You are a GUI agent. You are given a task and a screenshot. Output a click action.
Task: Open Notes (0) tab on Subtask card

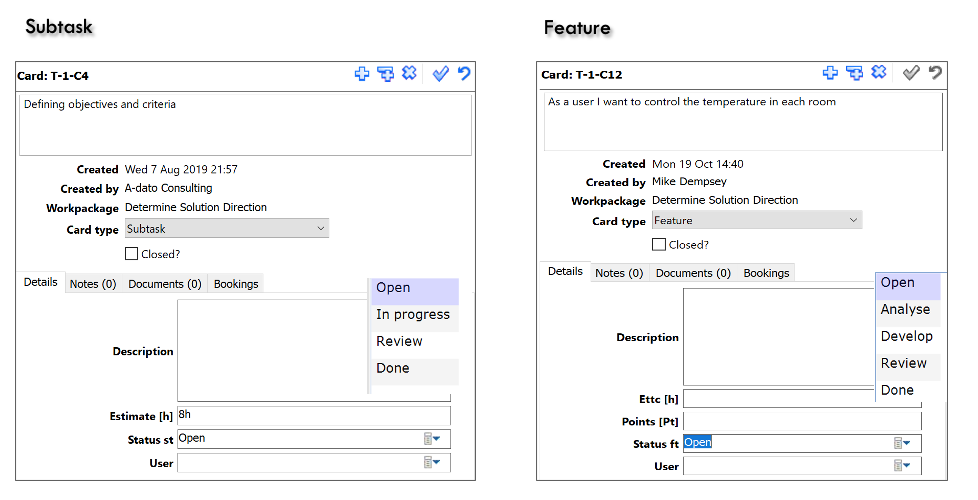[93, 284]
